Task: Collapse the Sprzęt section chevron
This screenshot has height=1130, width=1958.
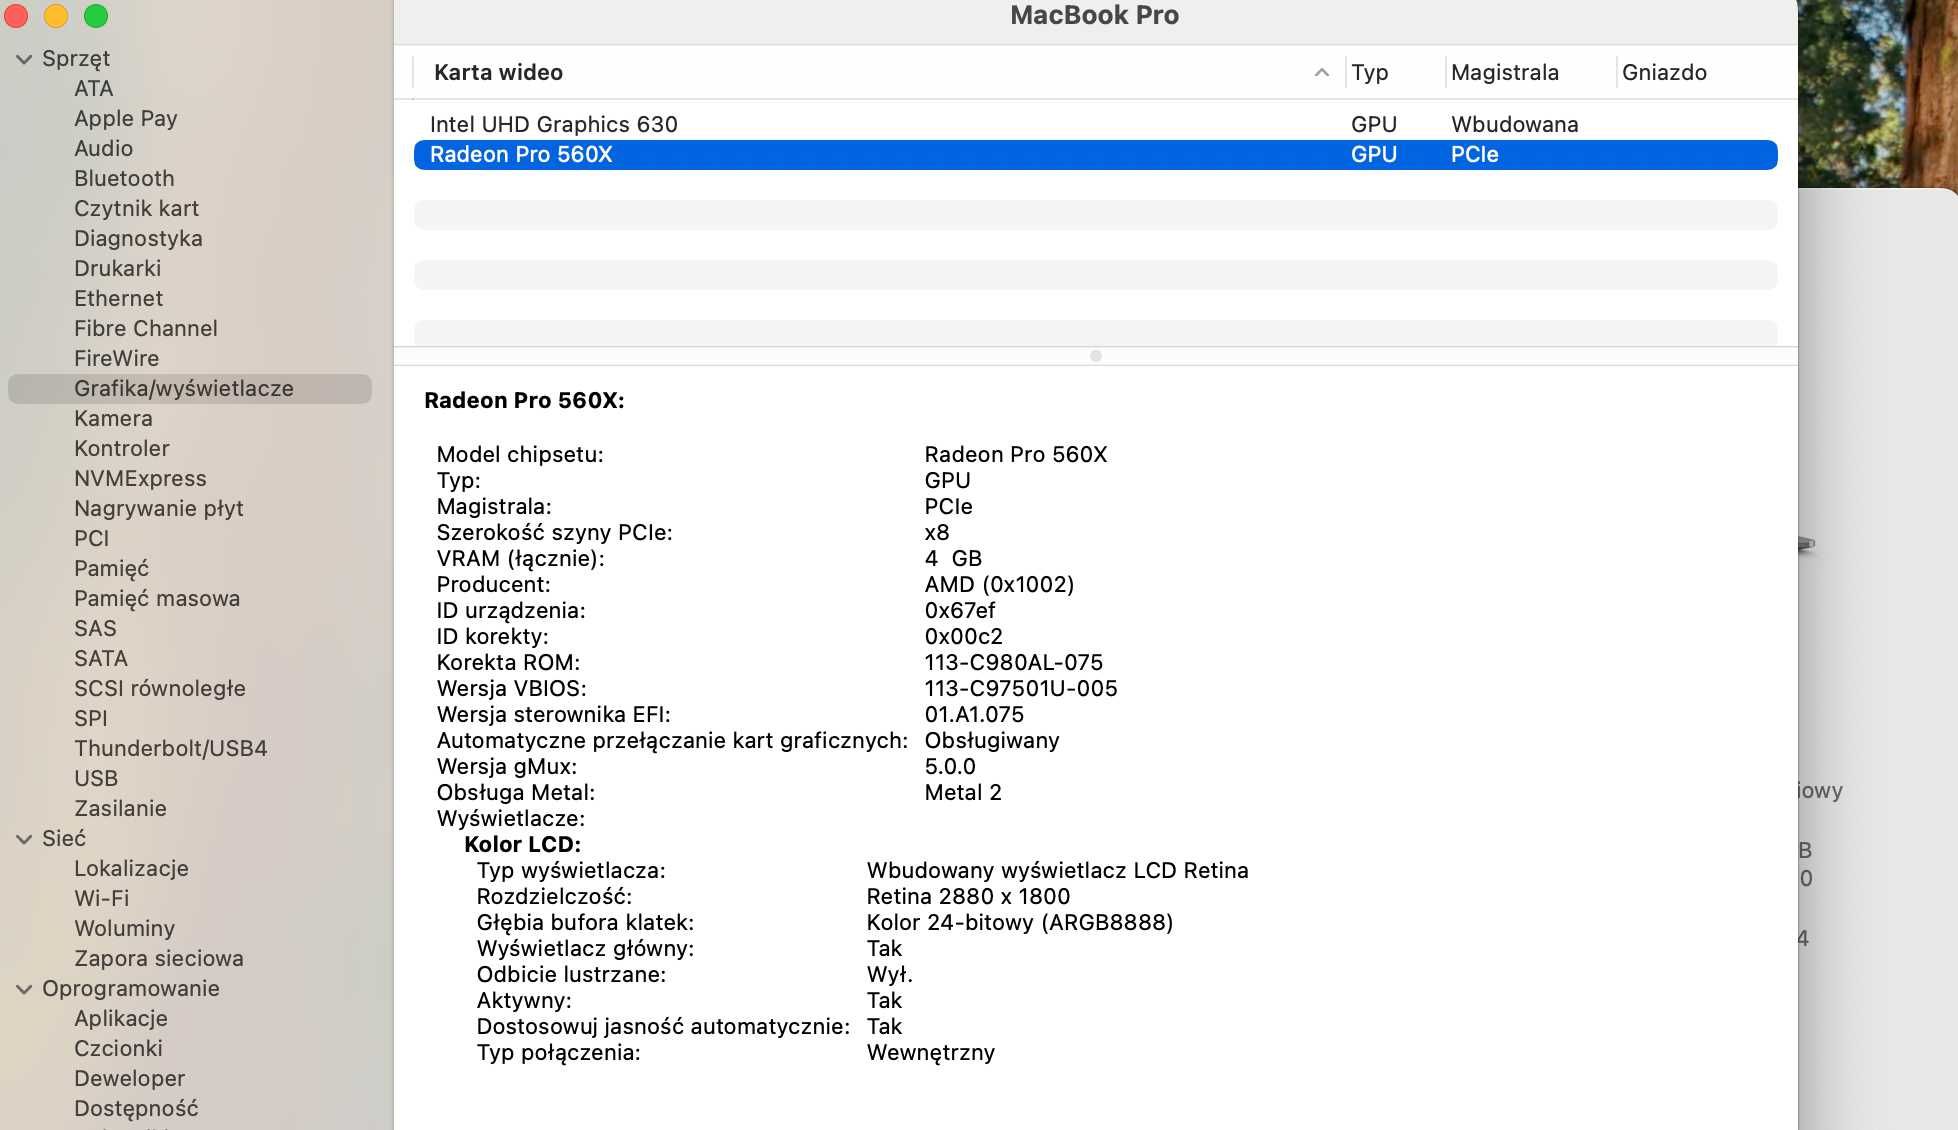Action: pyautogui.click(x=24, y=59)
